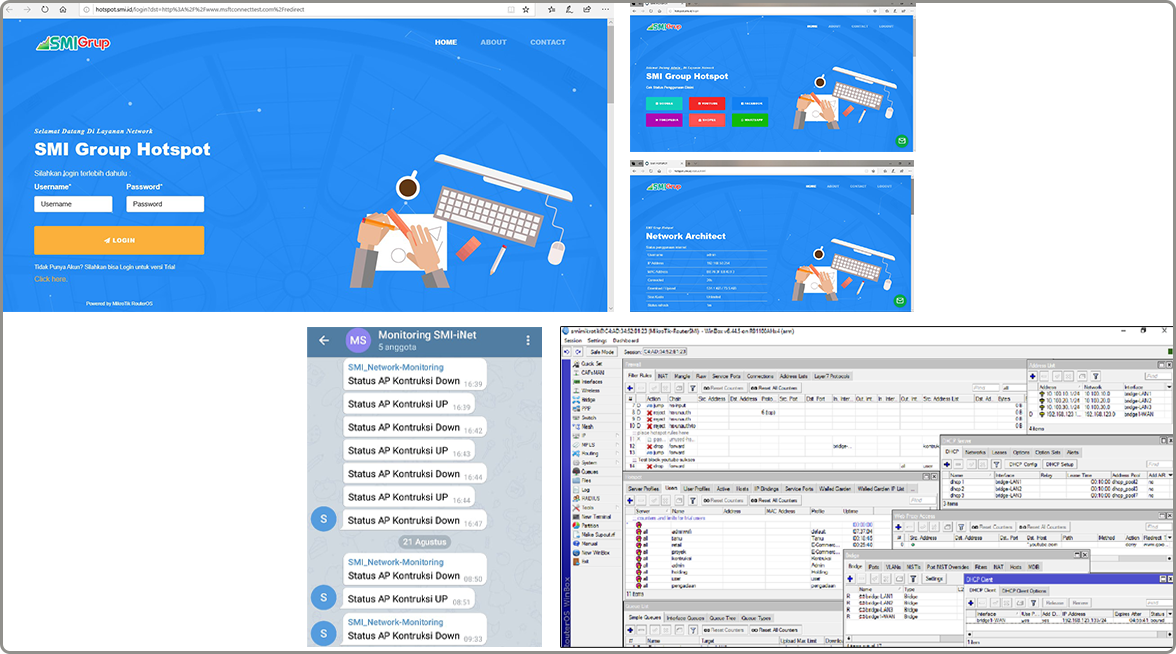Click the SMI Grup logo on login page
1176x654 pixels.
tap(73, 43)
